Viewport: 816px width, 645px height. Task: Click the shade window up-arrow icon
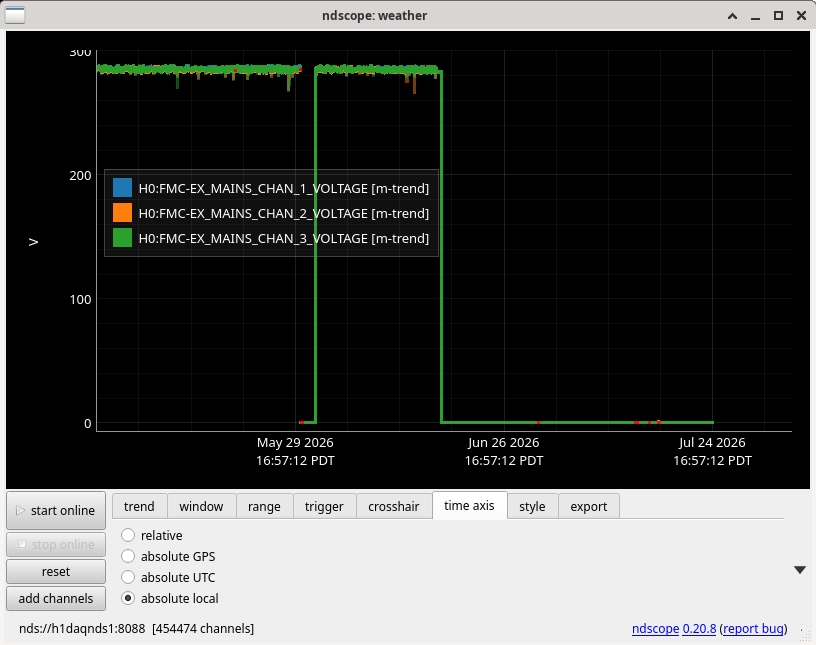point(732,16)
